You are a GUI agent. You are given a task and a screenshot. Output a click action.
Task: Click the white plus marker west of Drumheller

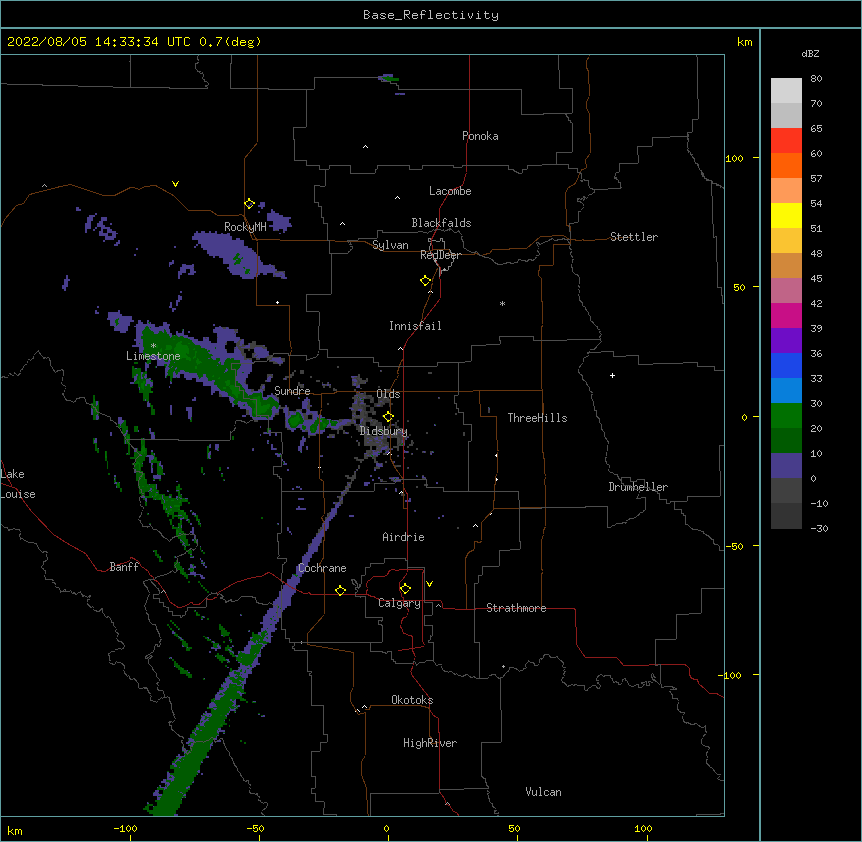(x=612, y=375)
